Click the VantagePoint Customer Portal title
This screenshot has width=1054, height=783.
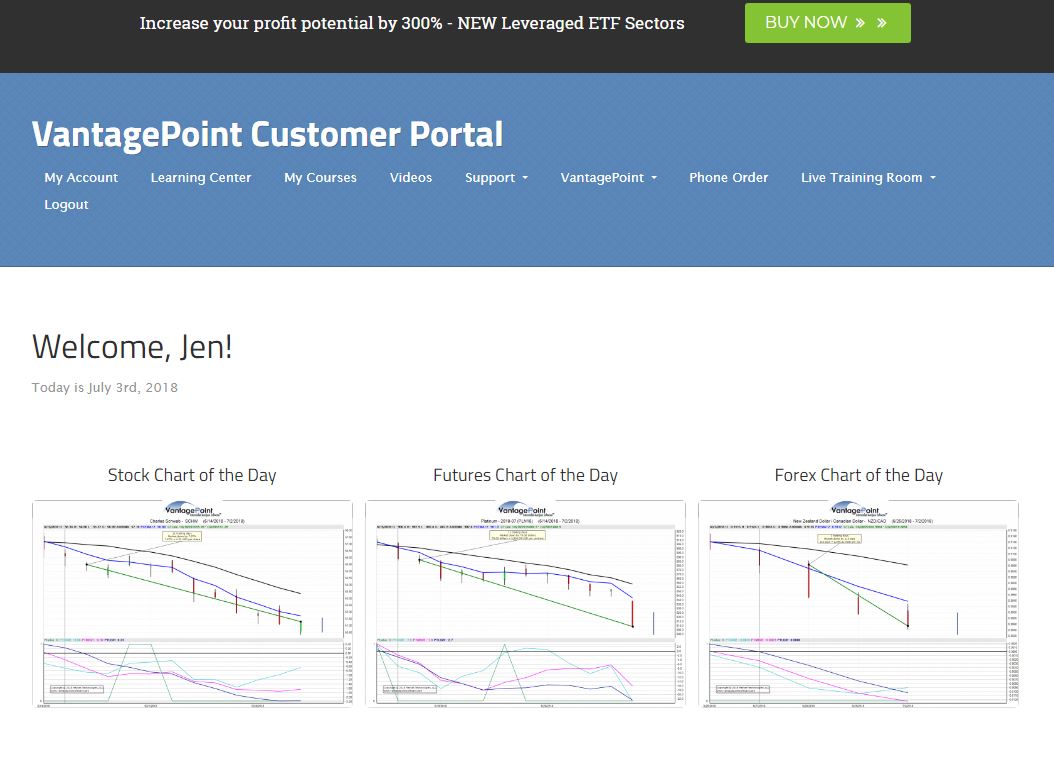(x=267, y=133)
